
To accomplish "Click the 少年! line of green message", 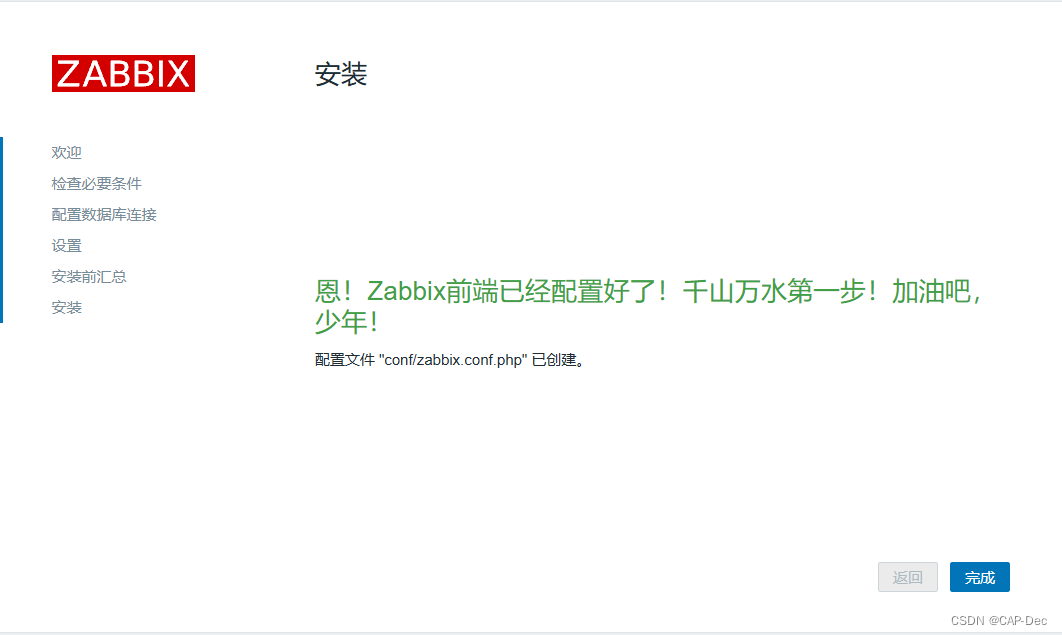I will (x=346, y=322).
